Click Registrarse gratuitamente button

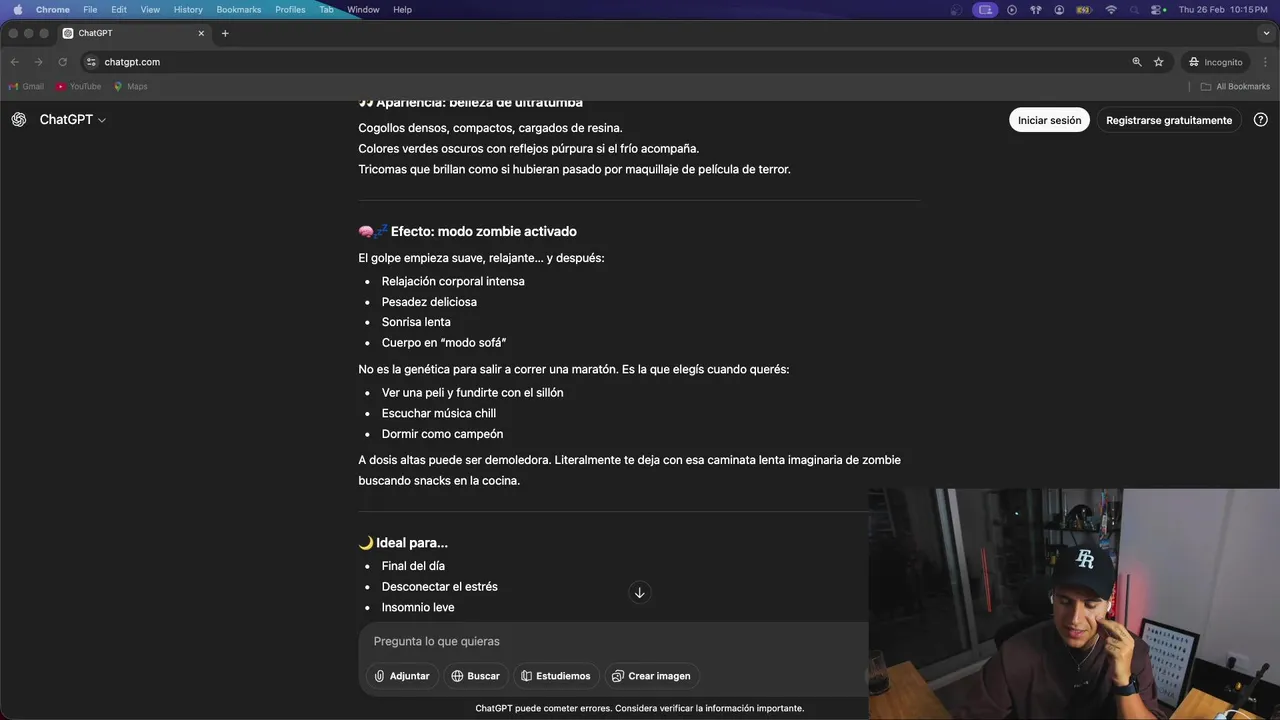click(x=1169, y=120)
